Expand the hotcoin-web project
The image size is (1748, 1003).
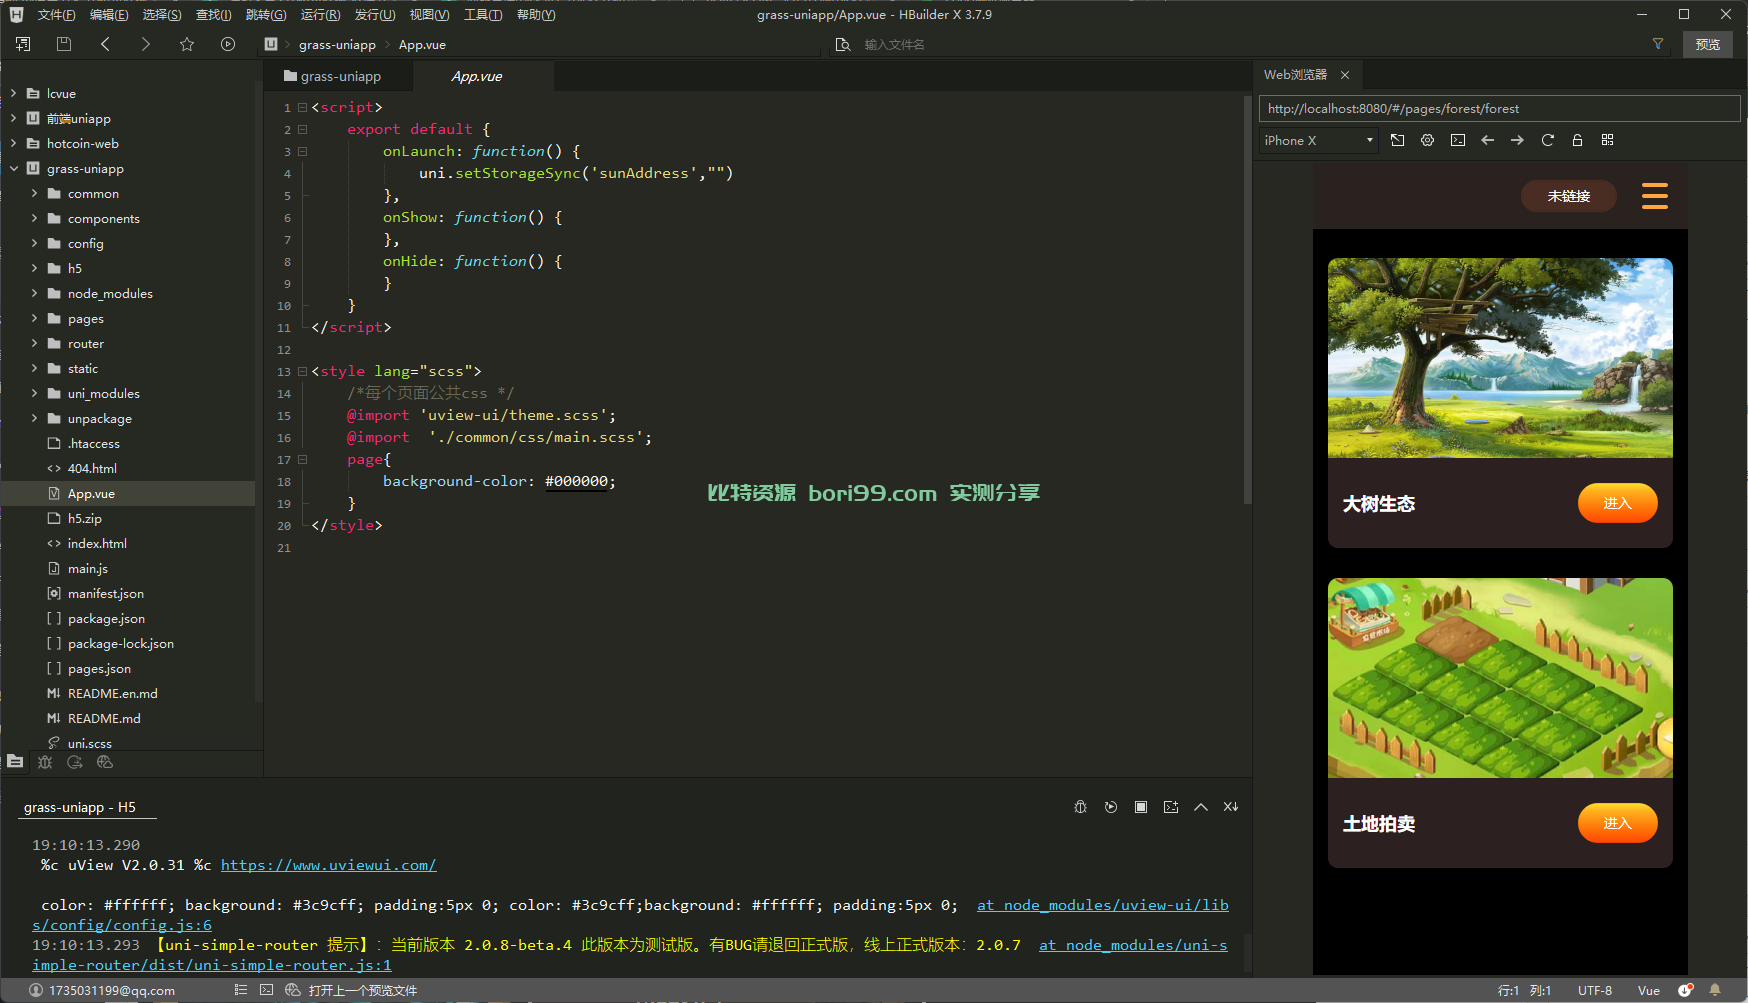(x=13, y=143)
